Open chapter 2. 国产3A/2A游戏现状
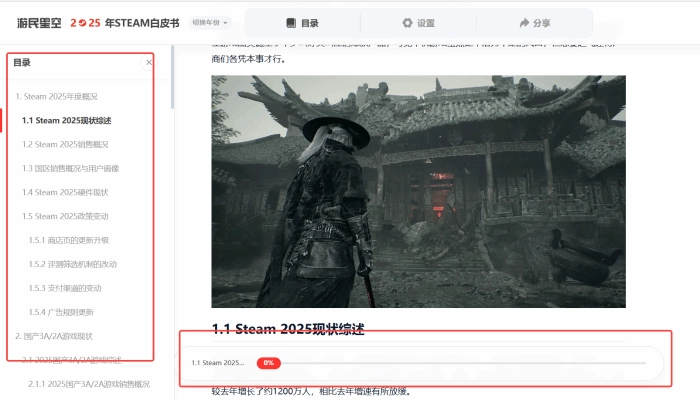This screenshot has height=400, width=700. click(x=54, y=336)
